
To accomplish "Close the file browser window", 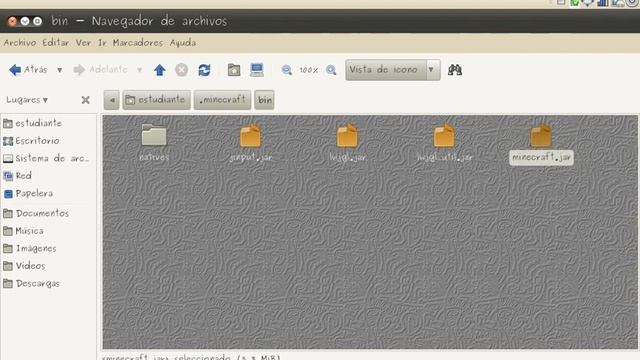I will 12,21.
